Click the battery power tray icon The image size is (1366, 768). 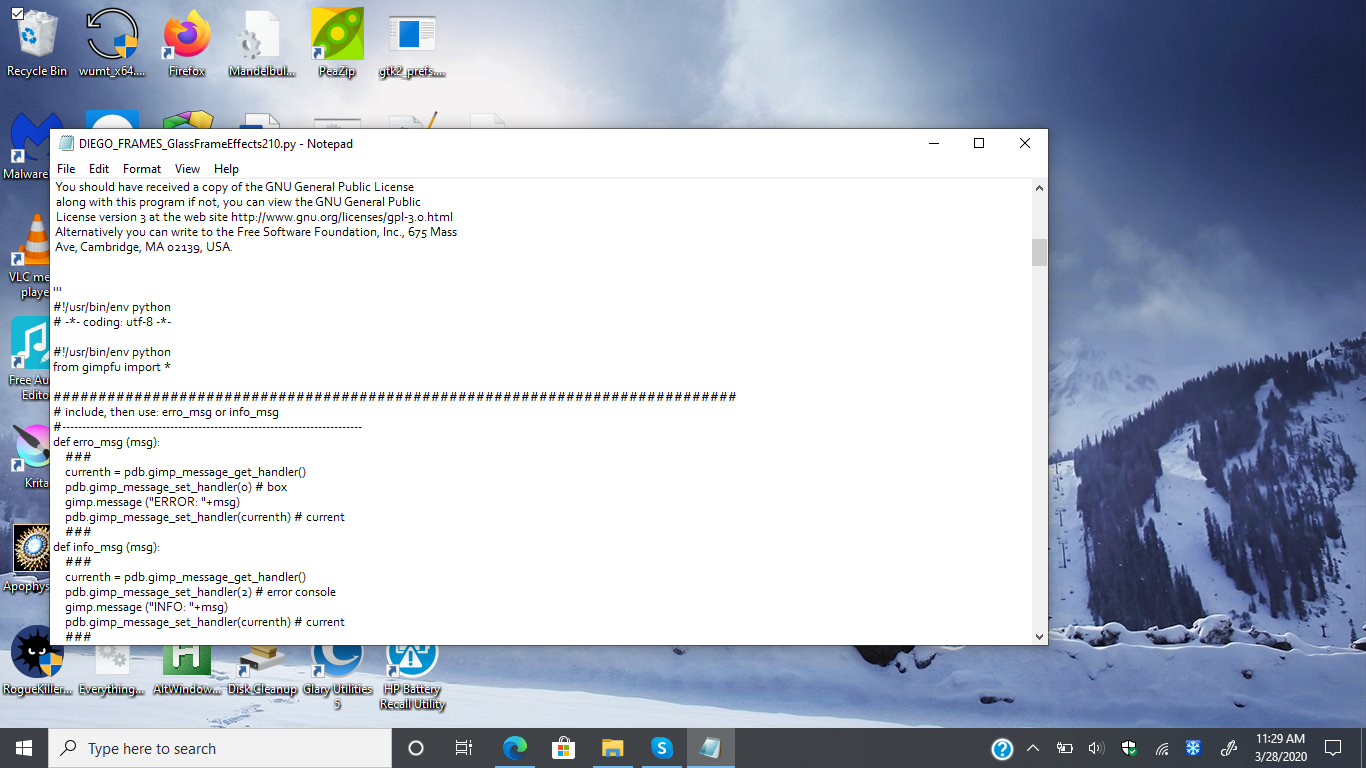pos(1065,748)
